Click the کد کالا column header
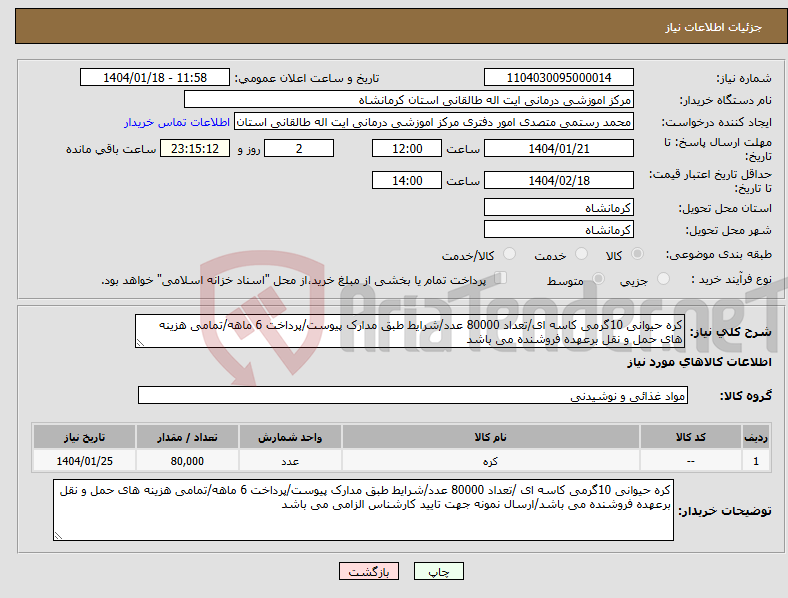788x598 pixels. pos(691,437)
